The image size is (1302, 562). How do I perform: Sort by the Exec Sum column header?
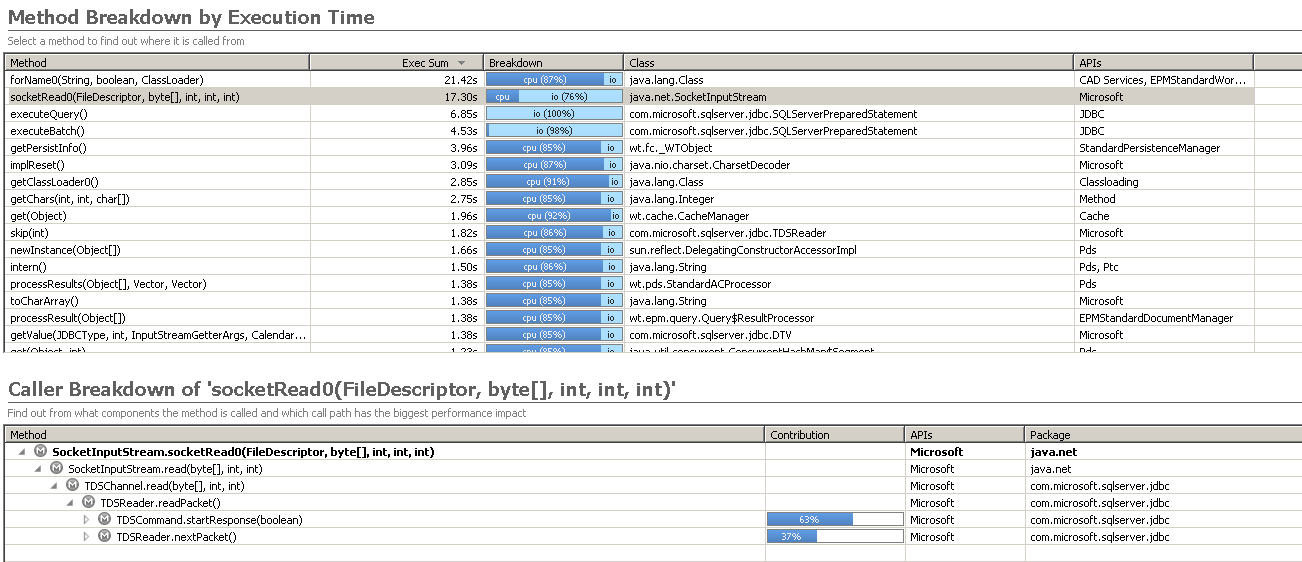pos(396,62)
